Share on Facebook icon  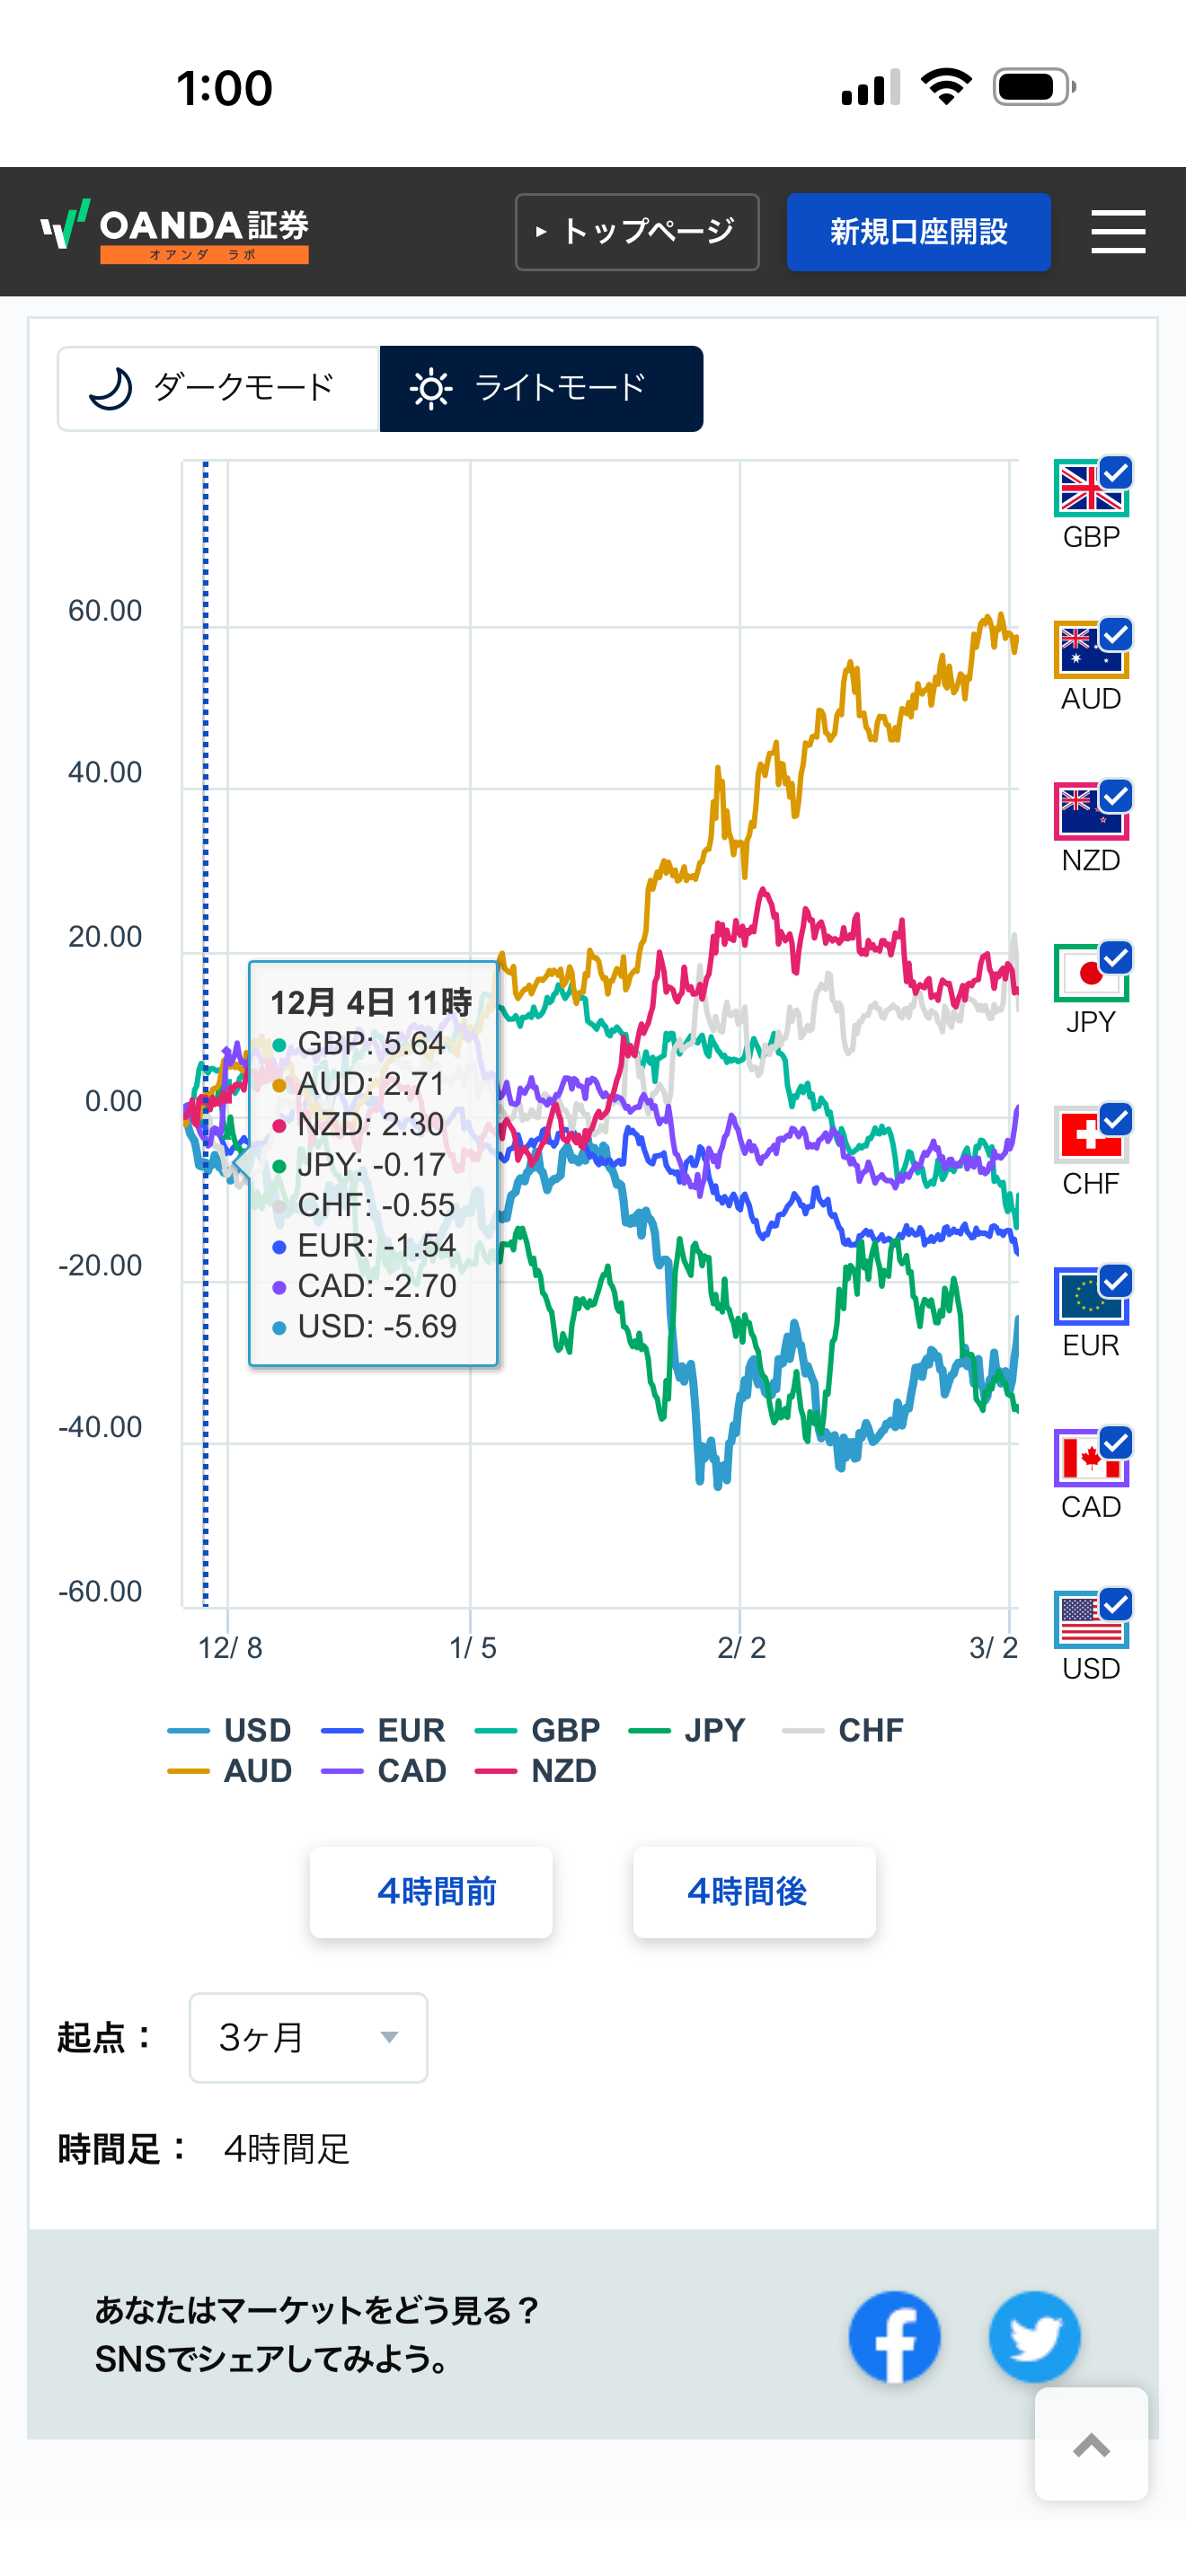coord(894,2336)
